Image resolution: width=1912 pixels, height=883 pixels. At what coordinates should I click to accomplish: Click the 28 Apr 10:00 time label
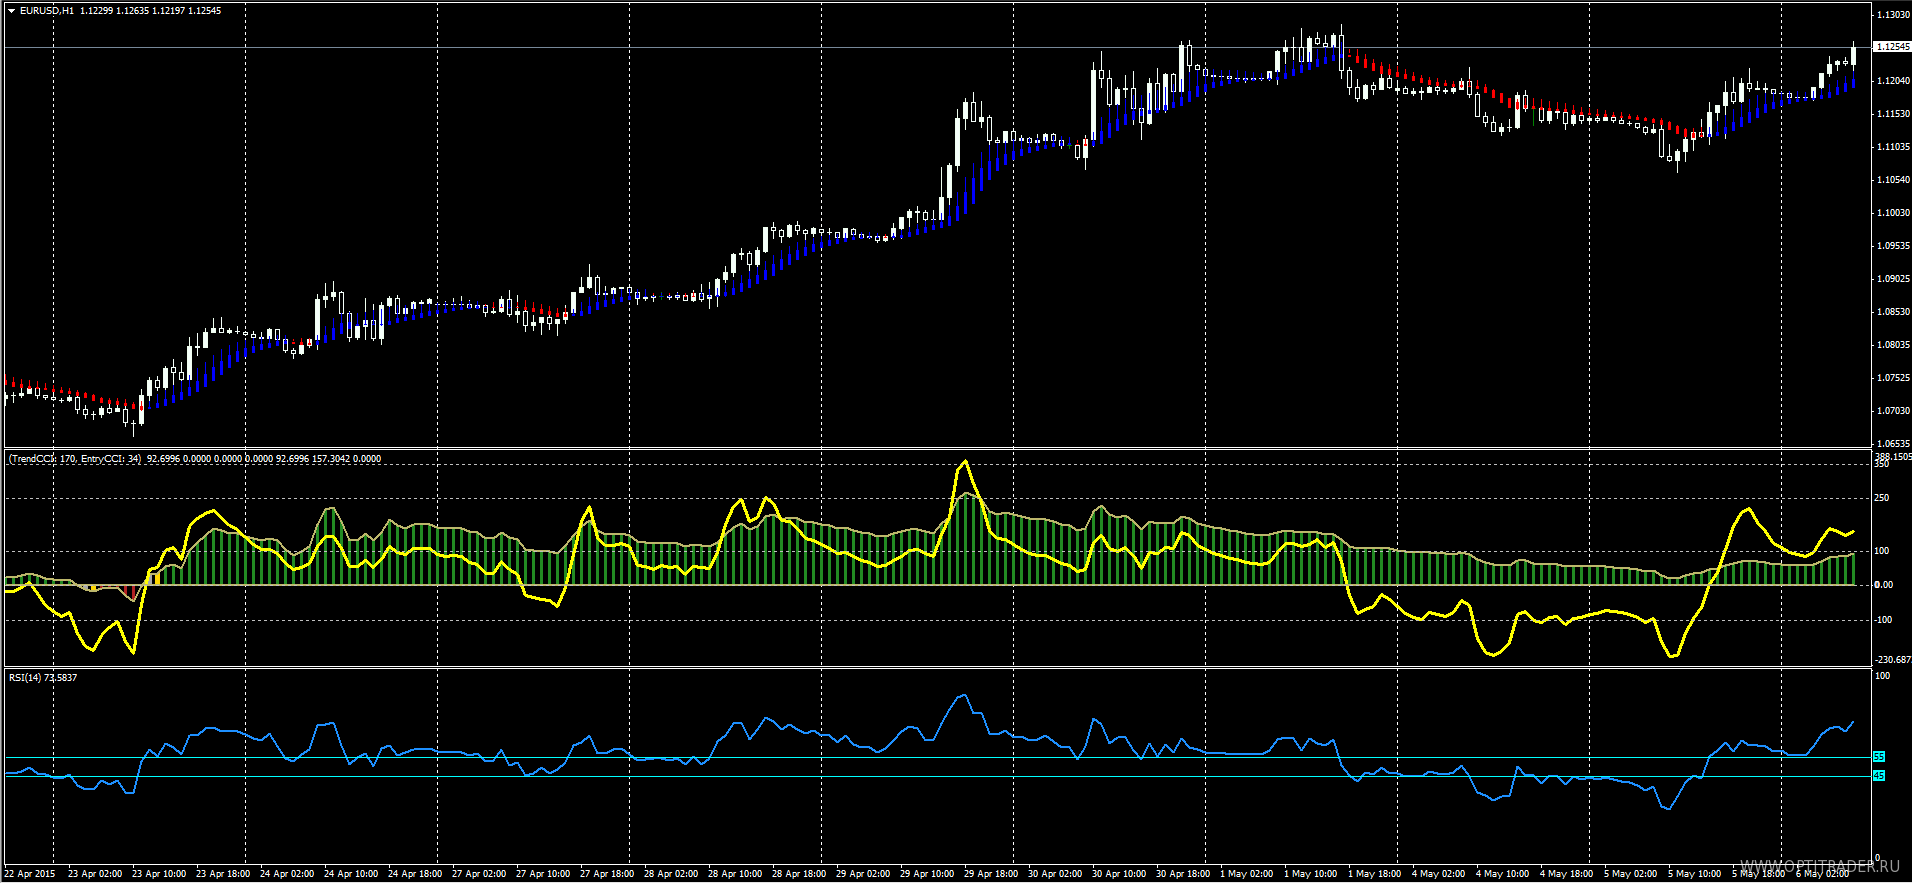735,874
